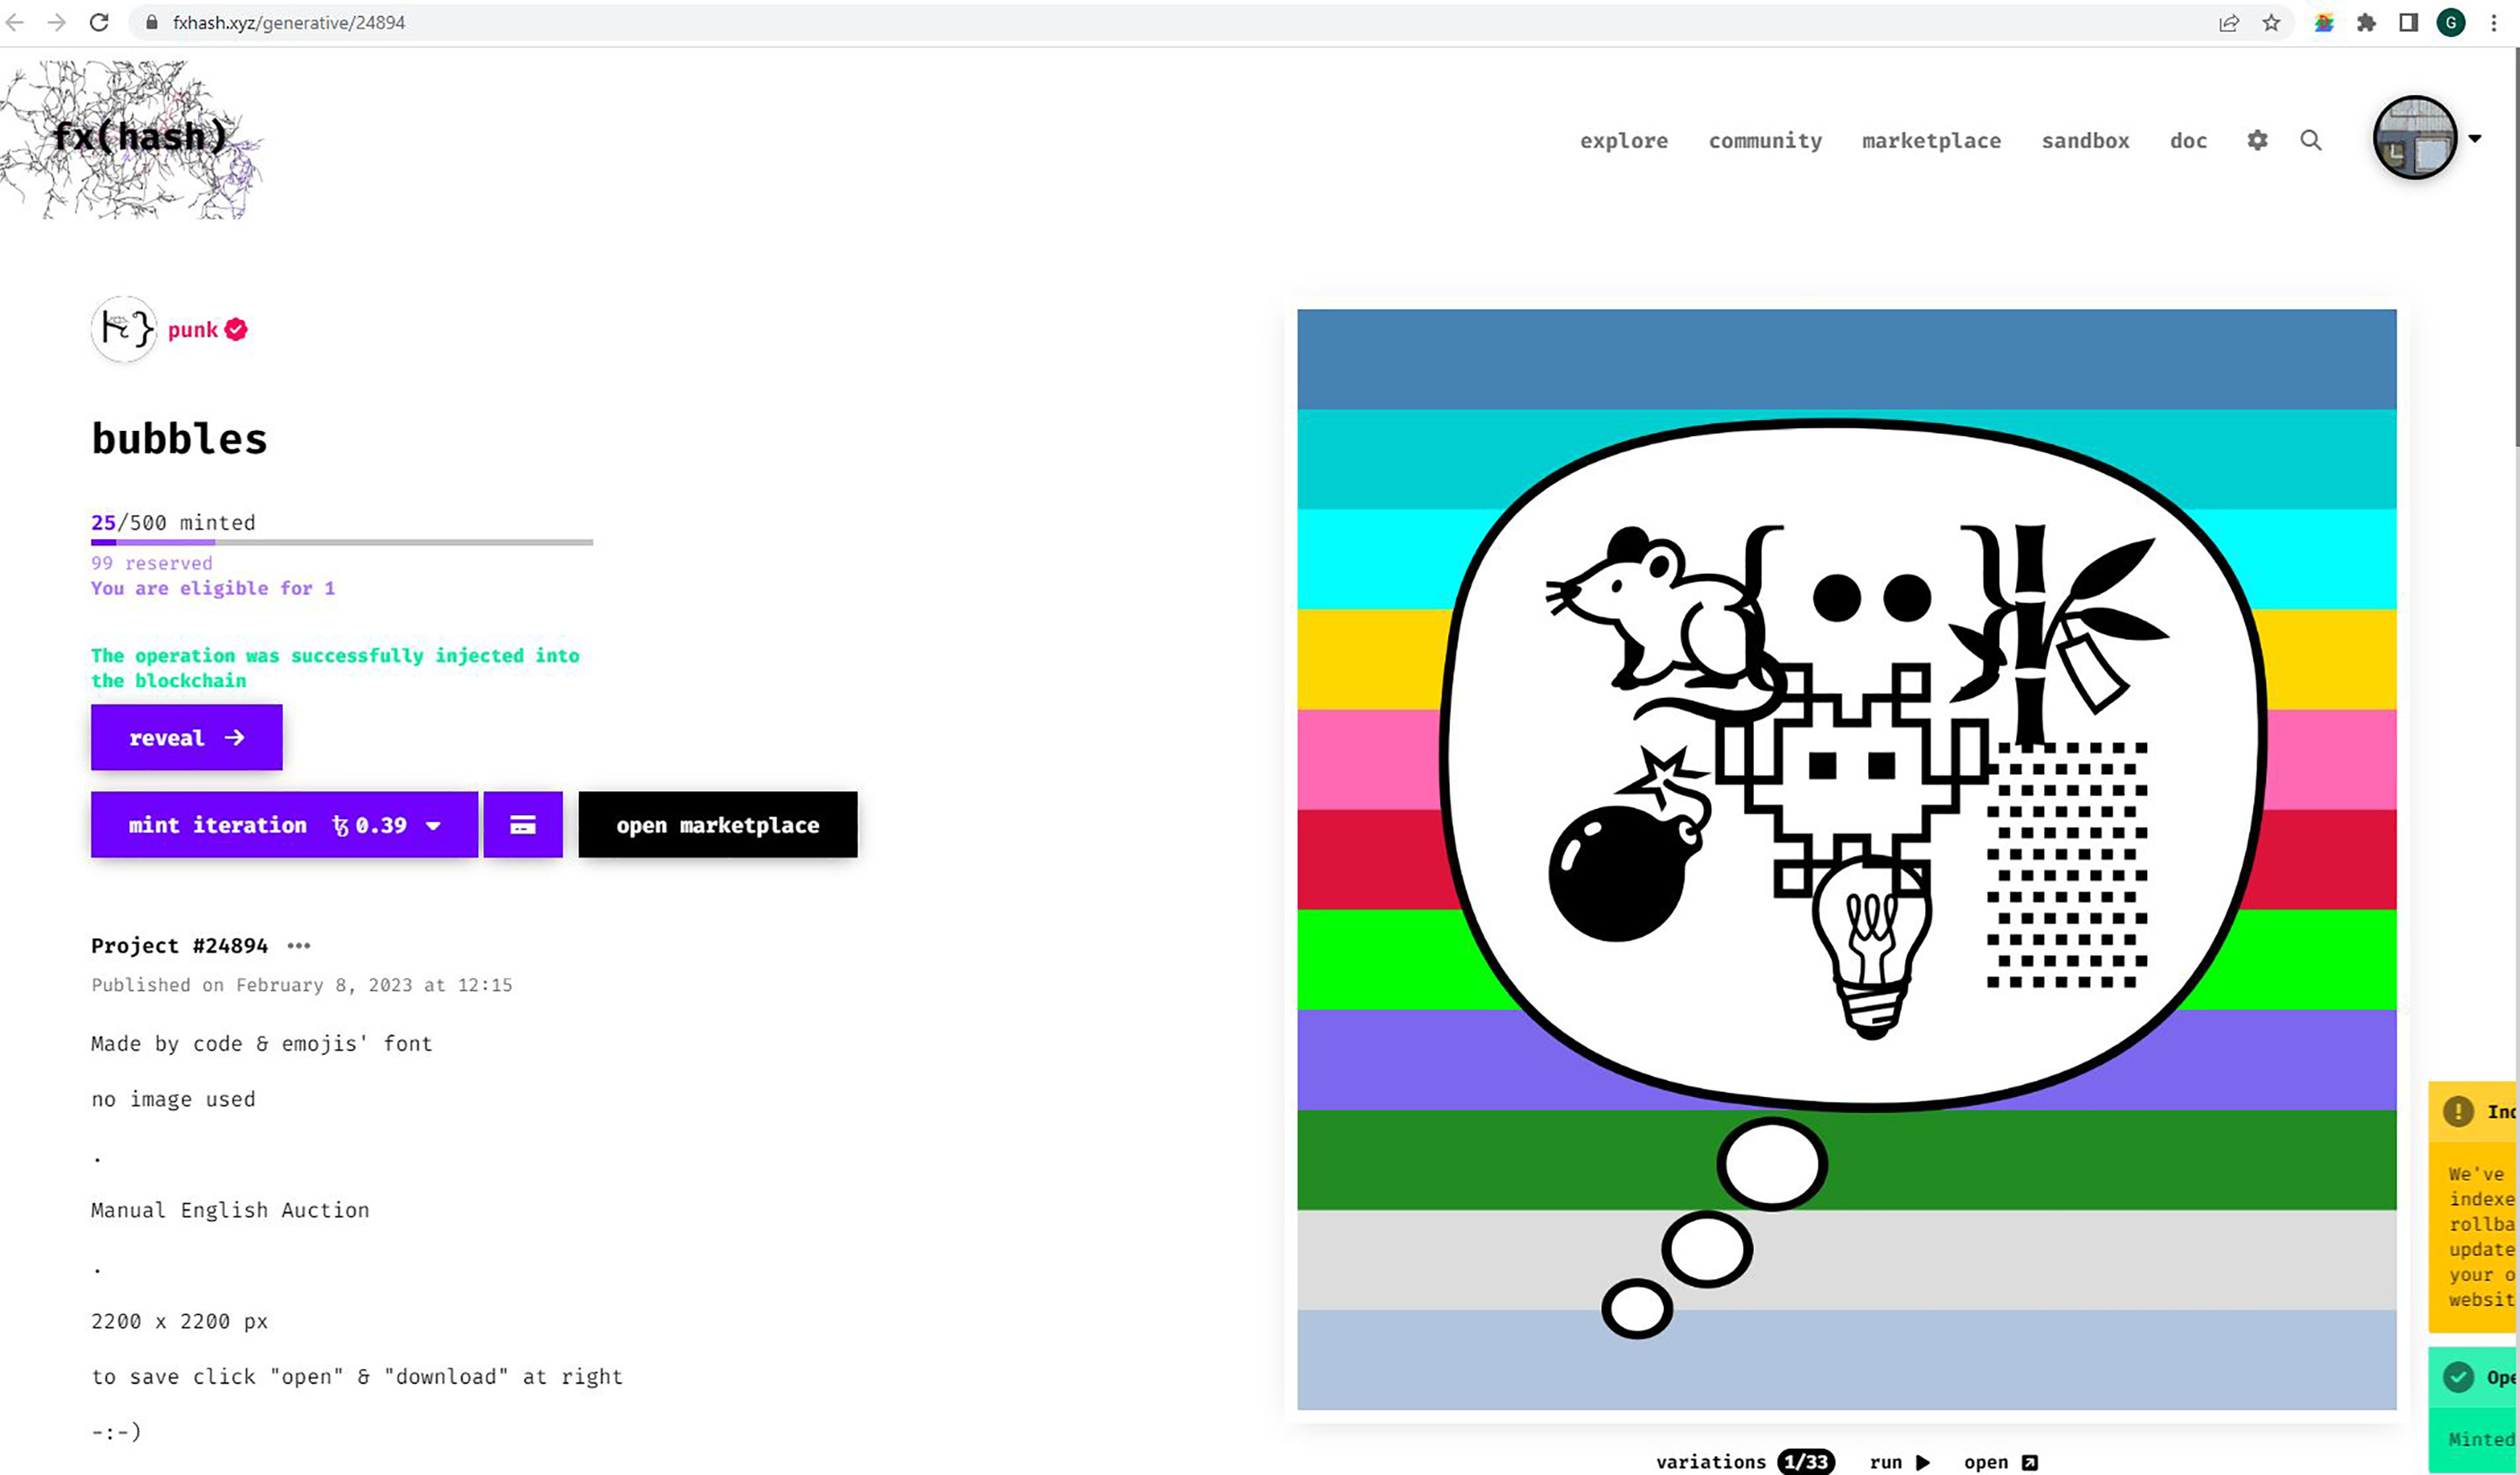Open the Project #24894 three-dots menu
Image resolution: width=2520 pixels, height=1475 pixels.
[x=299, y=946]
